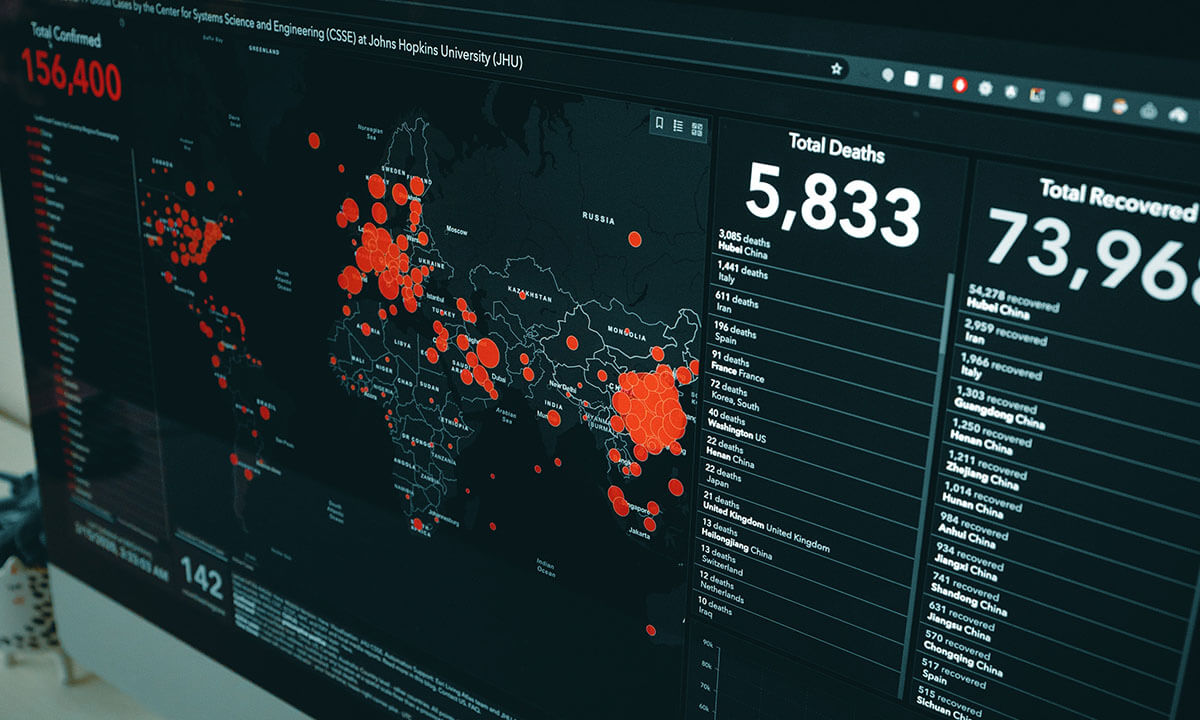Click the Total Confirmed 156,400 figure
The width and height of the screenshot is (1200, 720).
[x=70, y=73]
